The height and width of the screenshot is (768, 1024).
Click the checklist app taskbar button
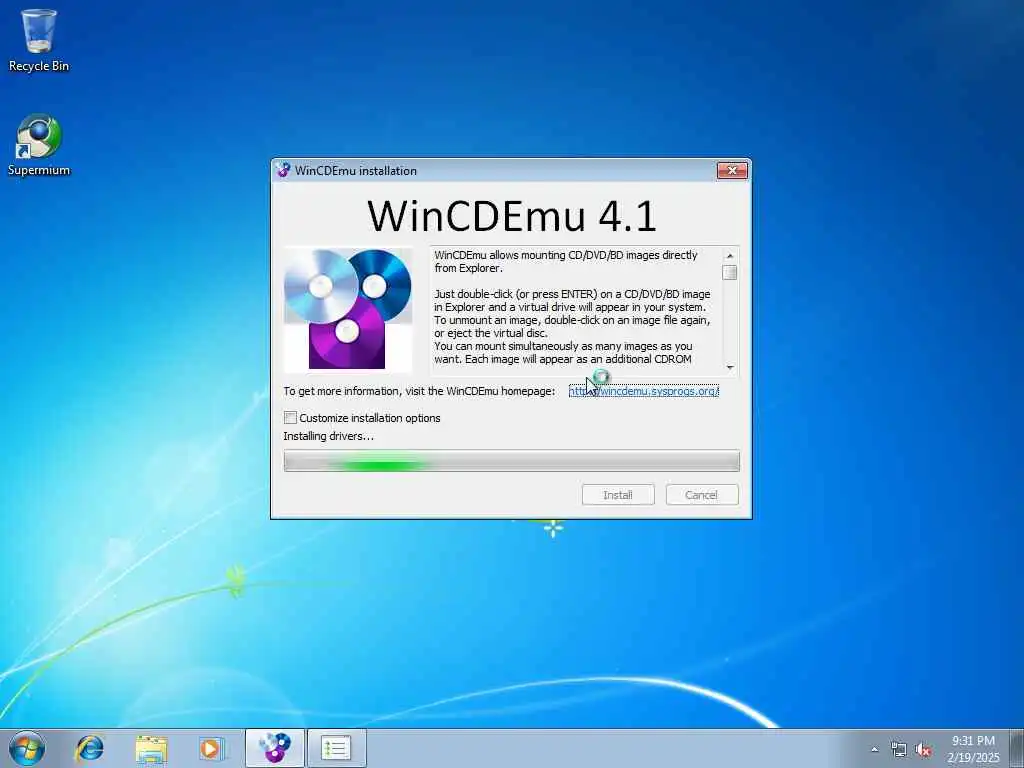(336, 748)
